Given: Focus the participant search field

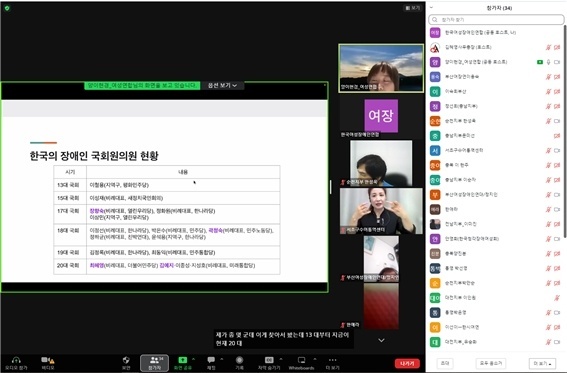Looking at the screenshot, I should tap(496, 20).
